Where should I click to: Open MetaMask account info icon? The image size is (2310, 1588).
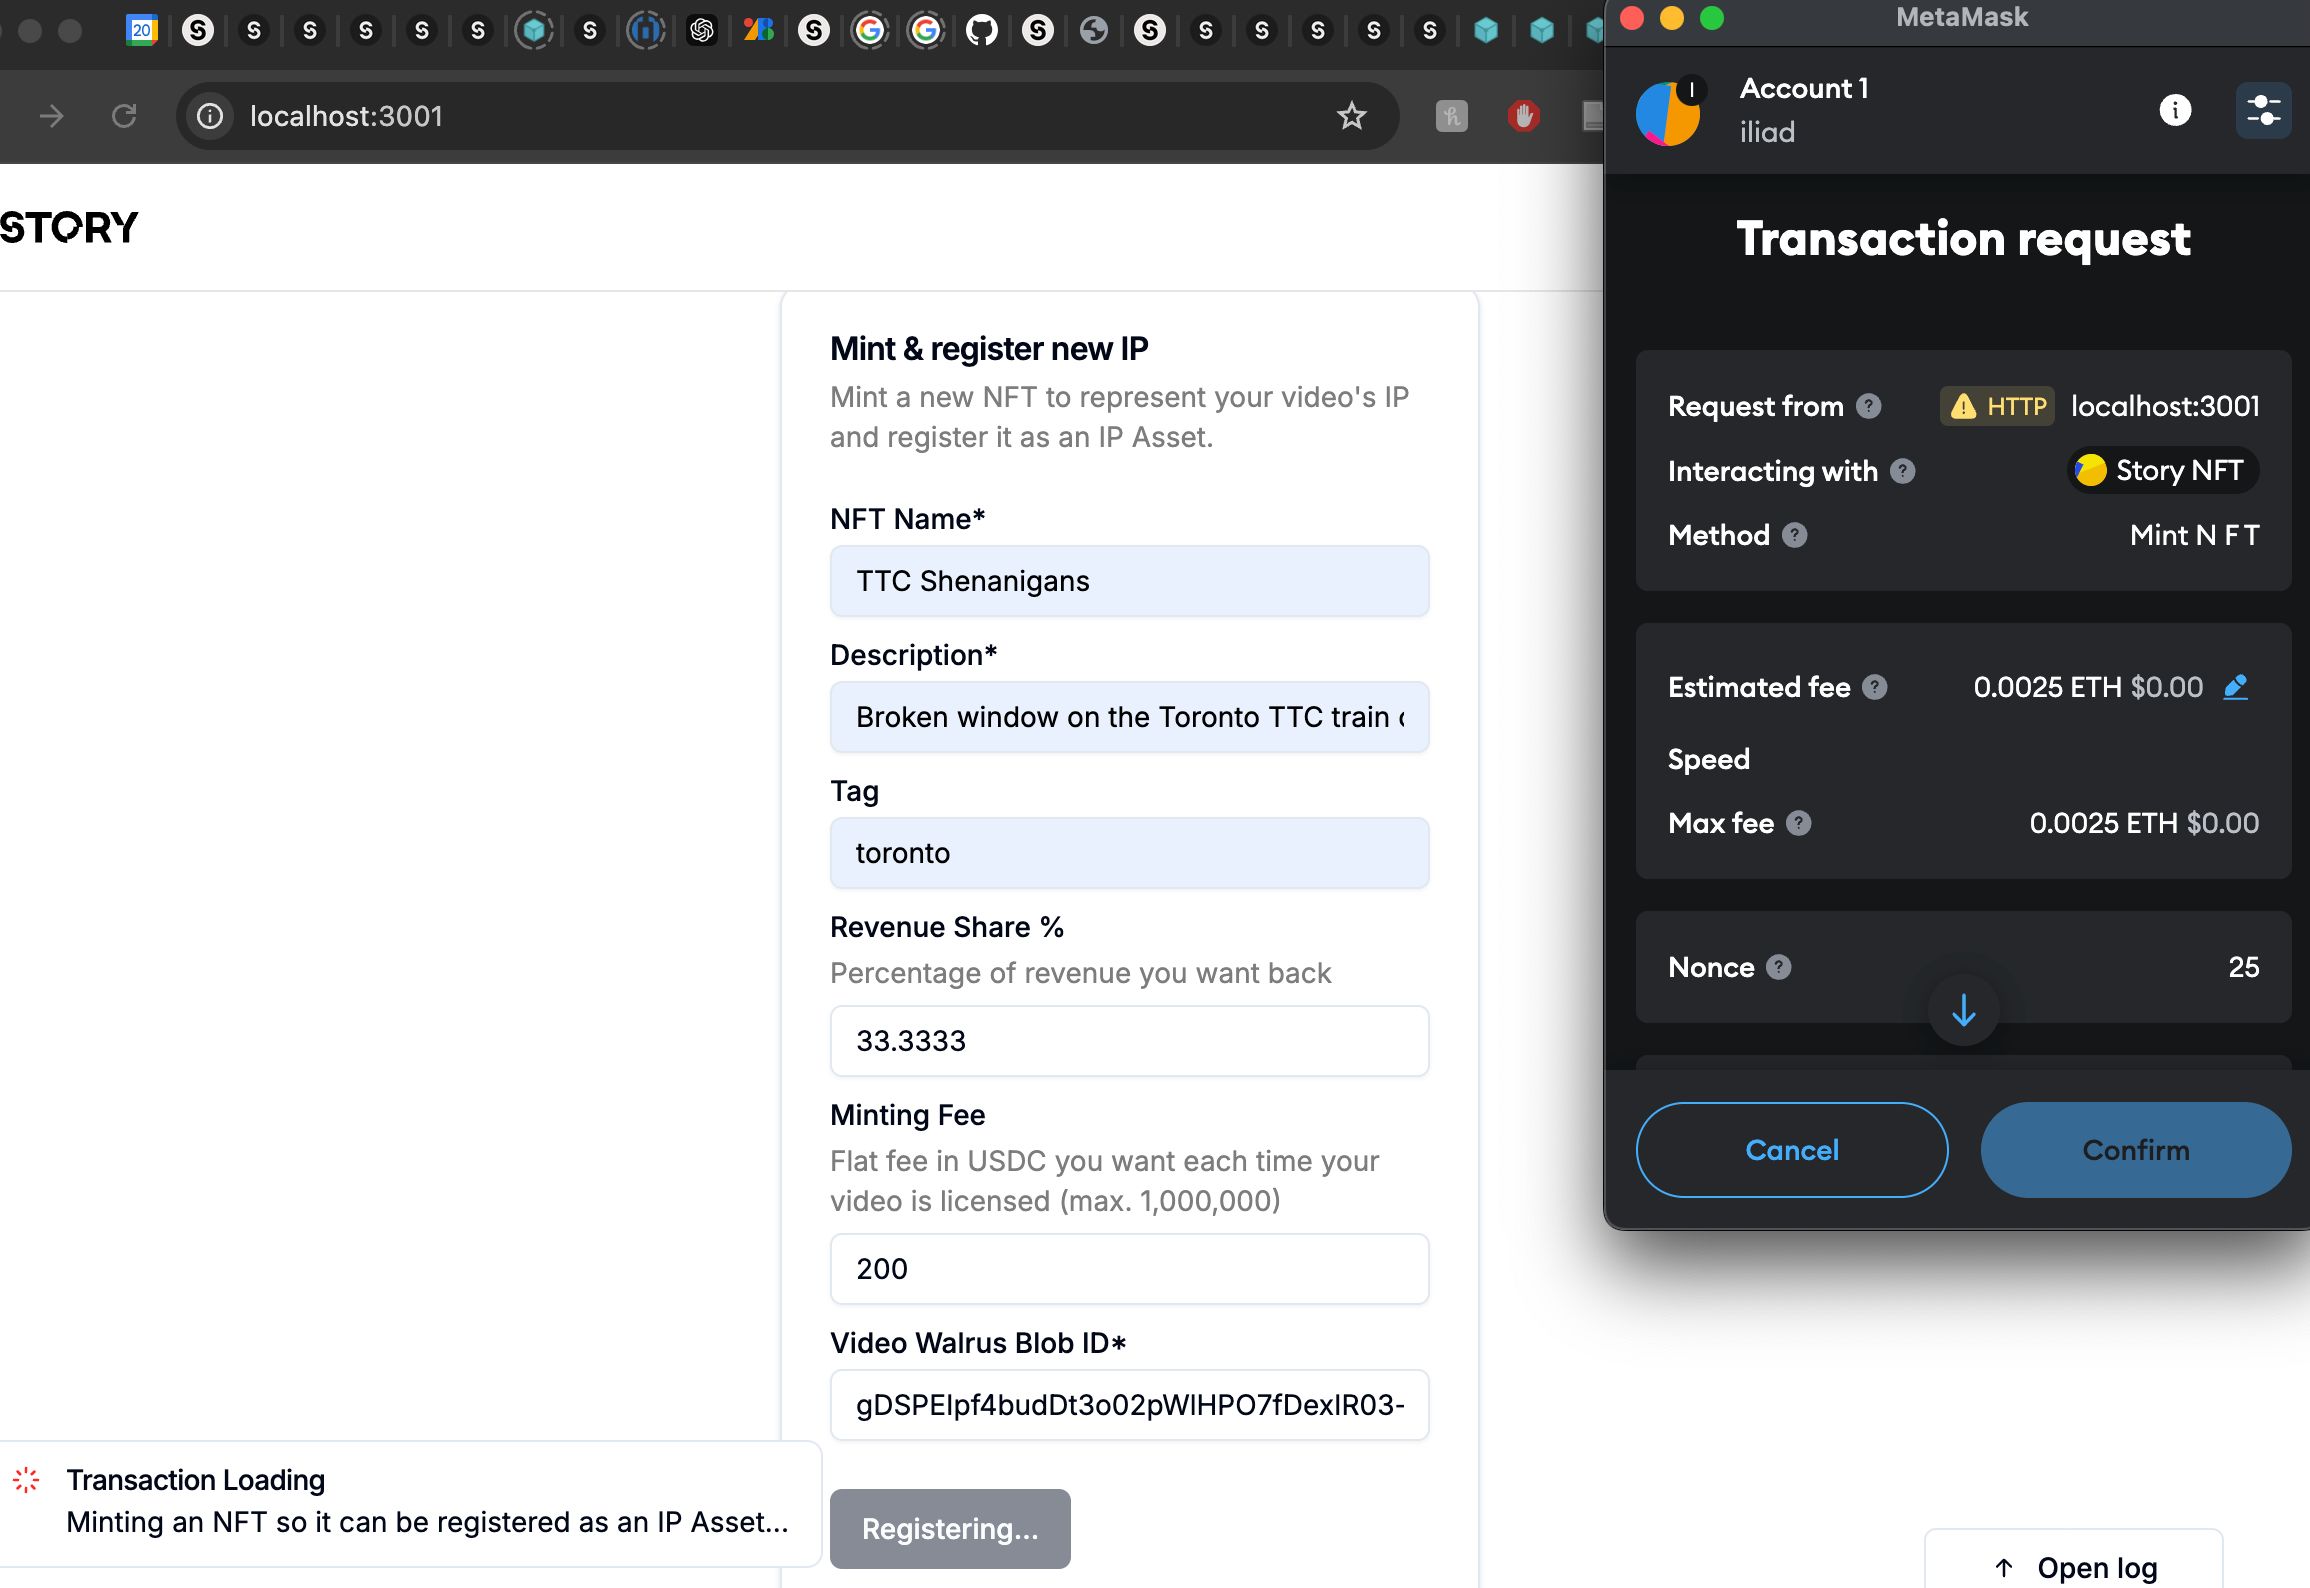pyautogui.click(x=2175, y=110)
